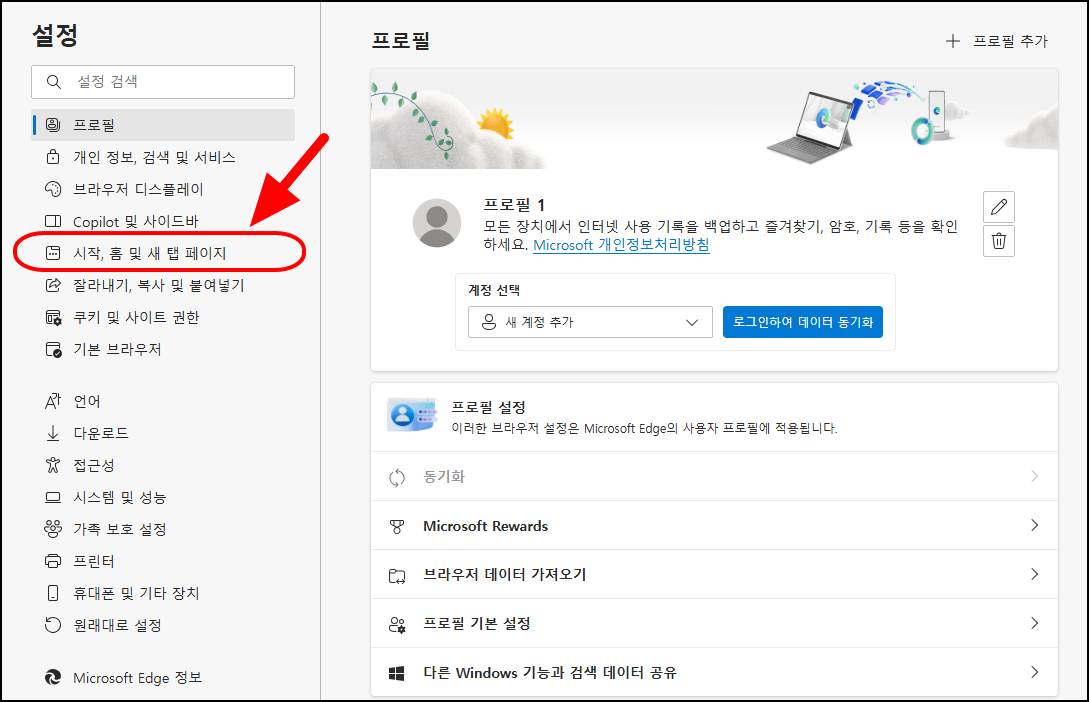Click the 프로필 sidebar icon
This screenshot has height=702, width=1089.
click(53, 125)
